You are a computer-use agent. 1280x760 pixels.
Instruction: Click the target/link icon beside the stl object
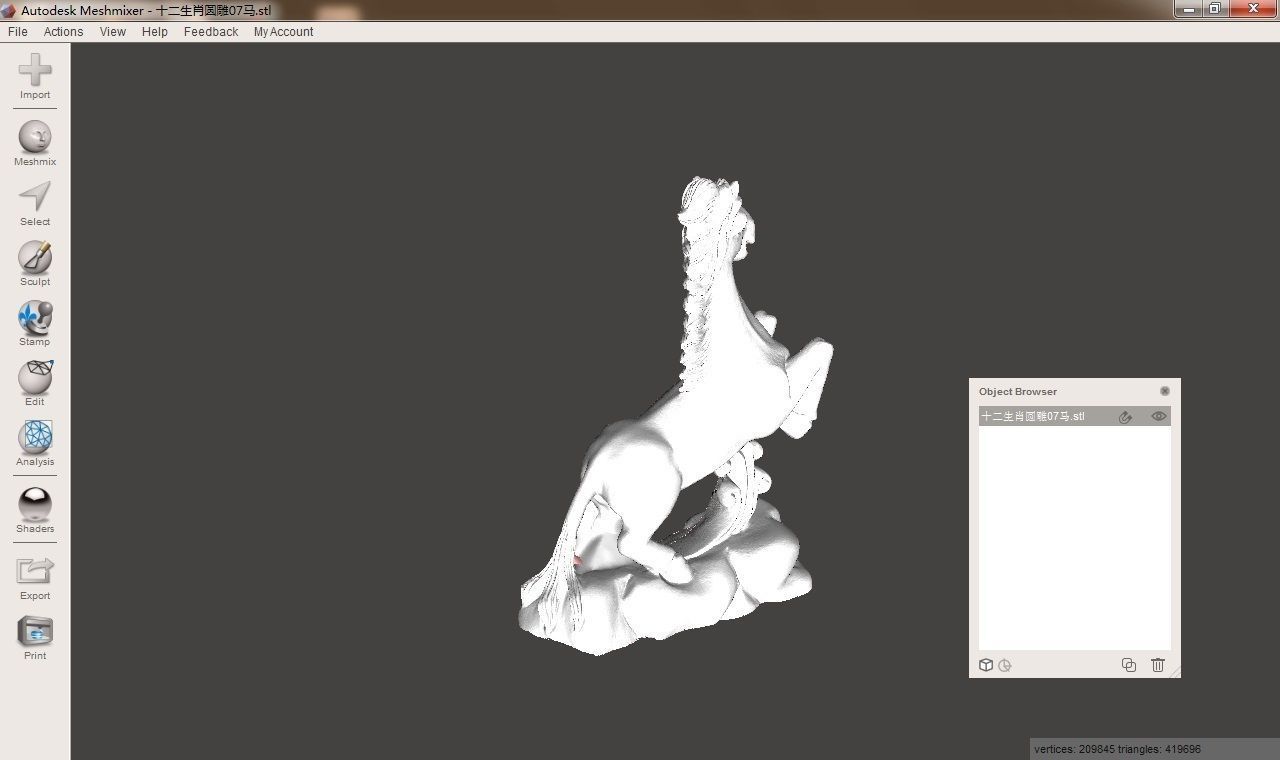(x=1125, y=417)
